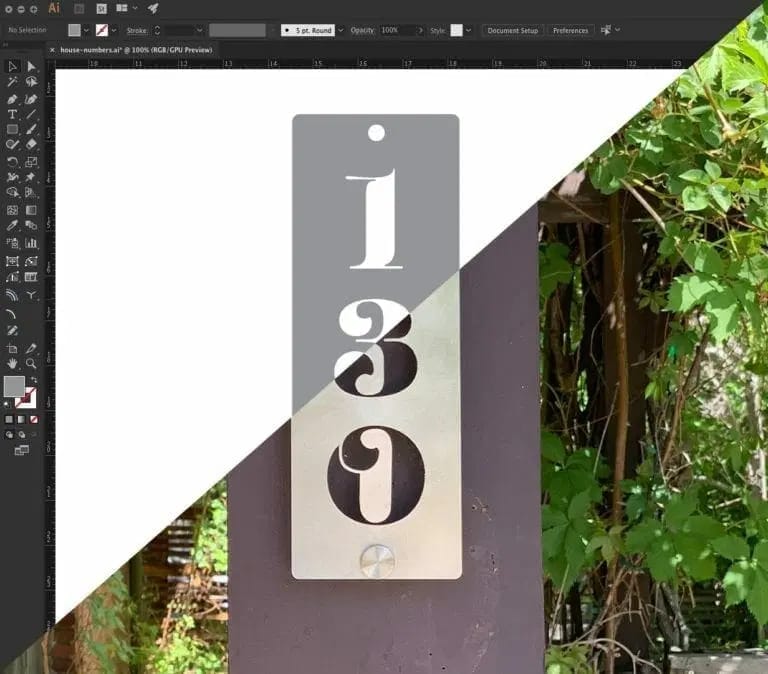Select the Direct Selection tool
Image resolution: width=768 pixels, height=674 pixels.
pos(31,67)
